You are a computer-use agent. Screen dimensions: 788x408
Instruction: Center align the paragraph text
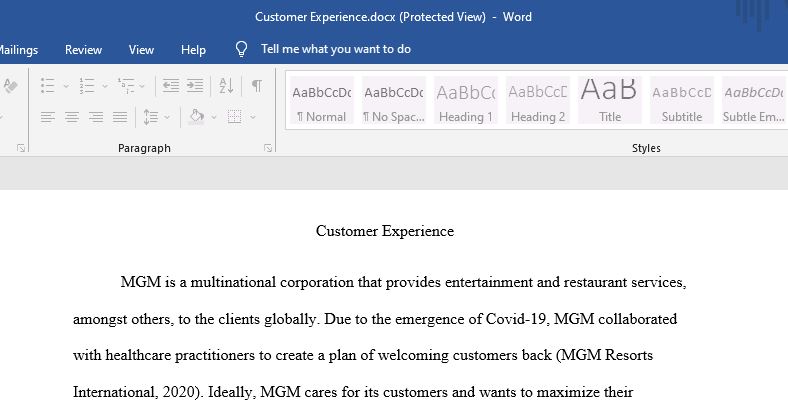pos(72,117)
